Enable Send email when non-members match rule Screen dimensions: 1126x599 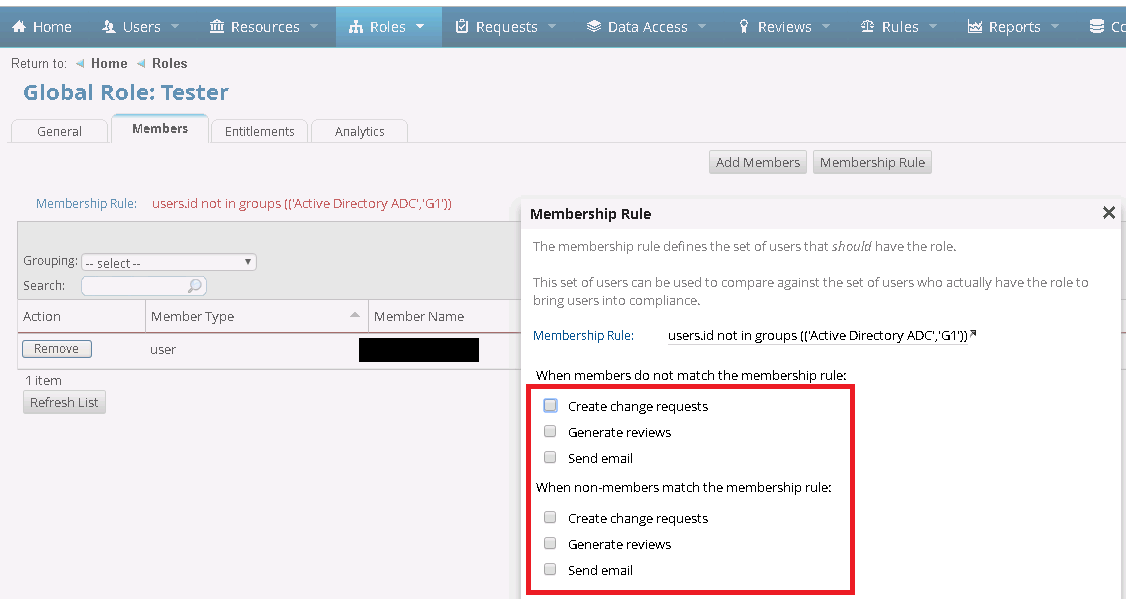[x=550, y=569]
